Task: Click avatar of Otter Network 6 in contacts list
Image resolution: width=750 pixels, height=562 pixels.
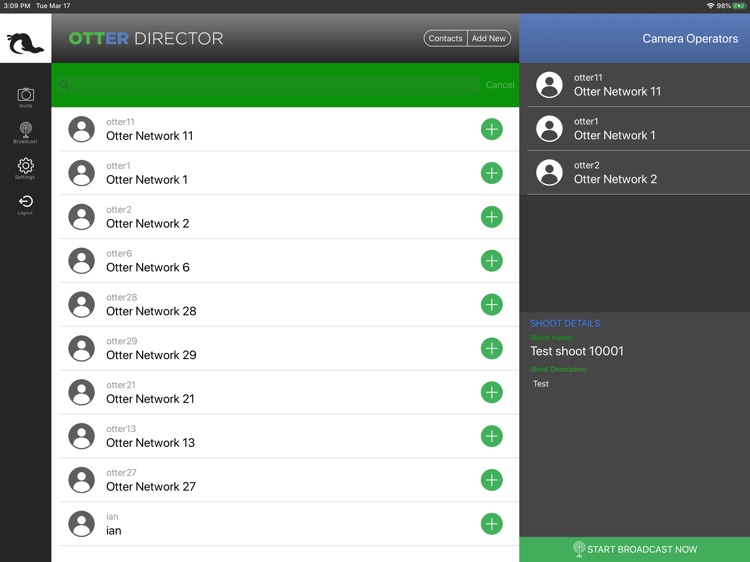Action: pyautogui.click(x=82, y=261)
